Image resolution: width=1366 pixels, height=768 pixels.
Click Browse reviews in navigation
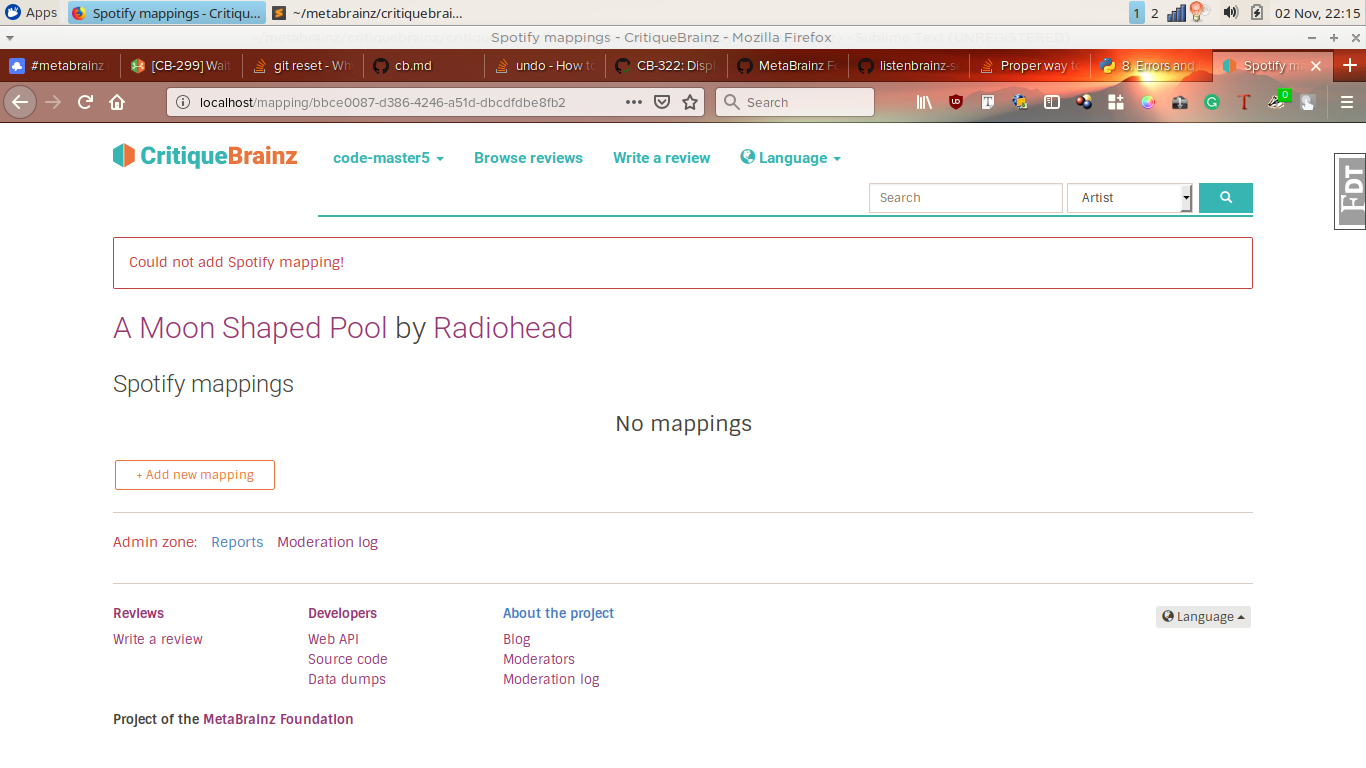(528, 158)
